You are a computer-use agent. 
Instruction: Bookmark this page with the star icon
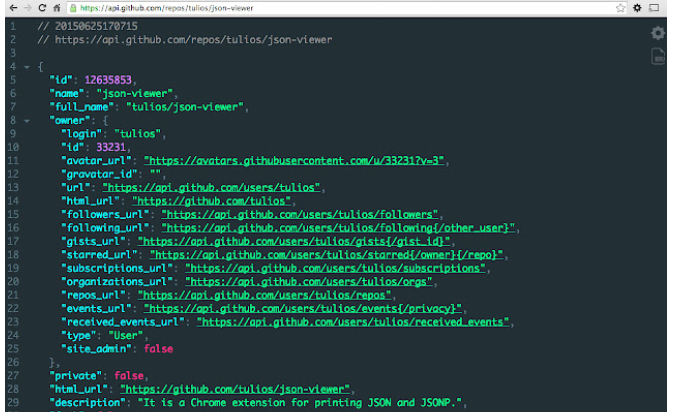[620, 8]
